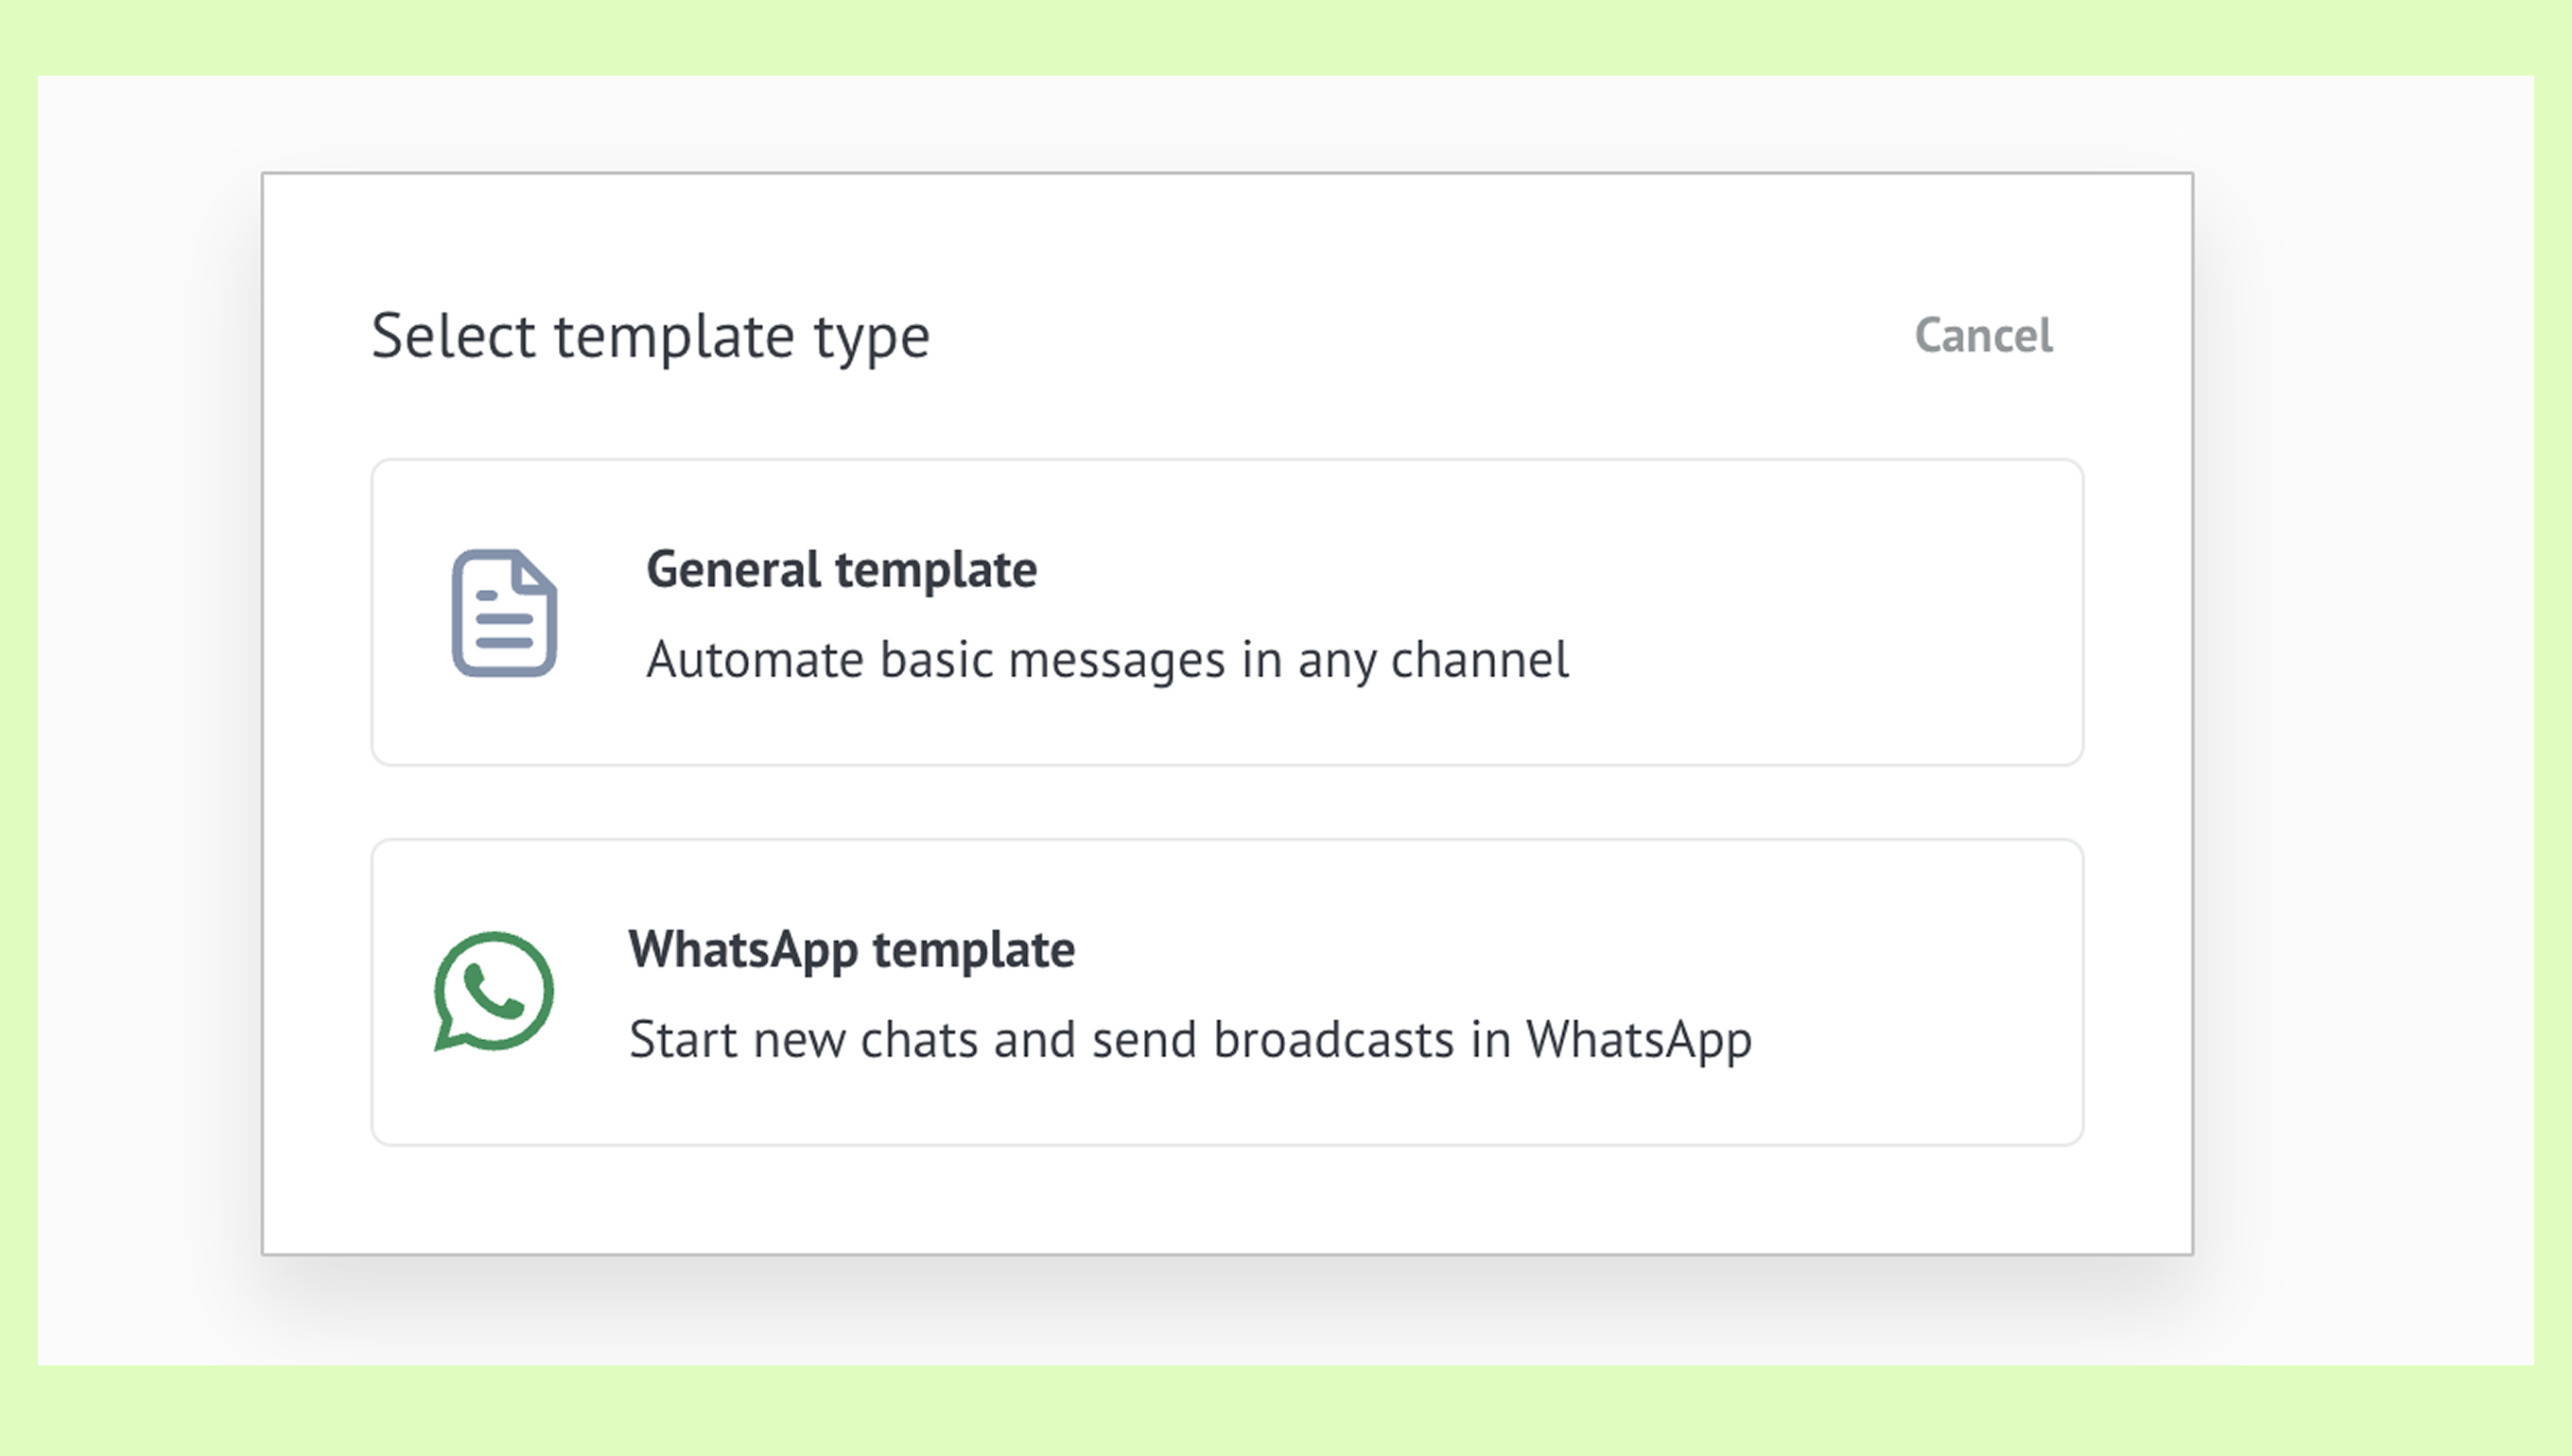Click the light green border above the dialog

(x=1286, y=36)
